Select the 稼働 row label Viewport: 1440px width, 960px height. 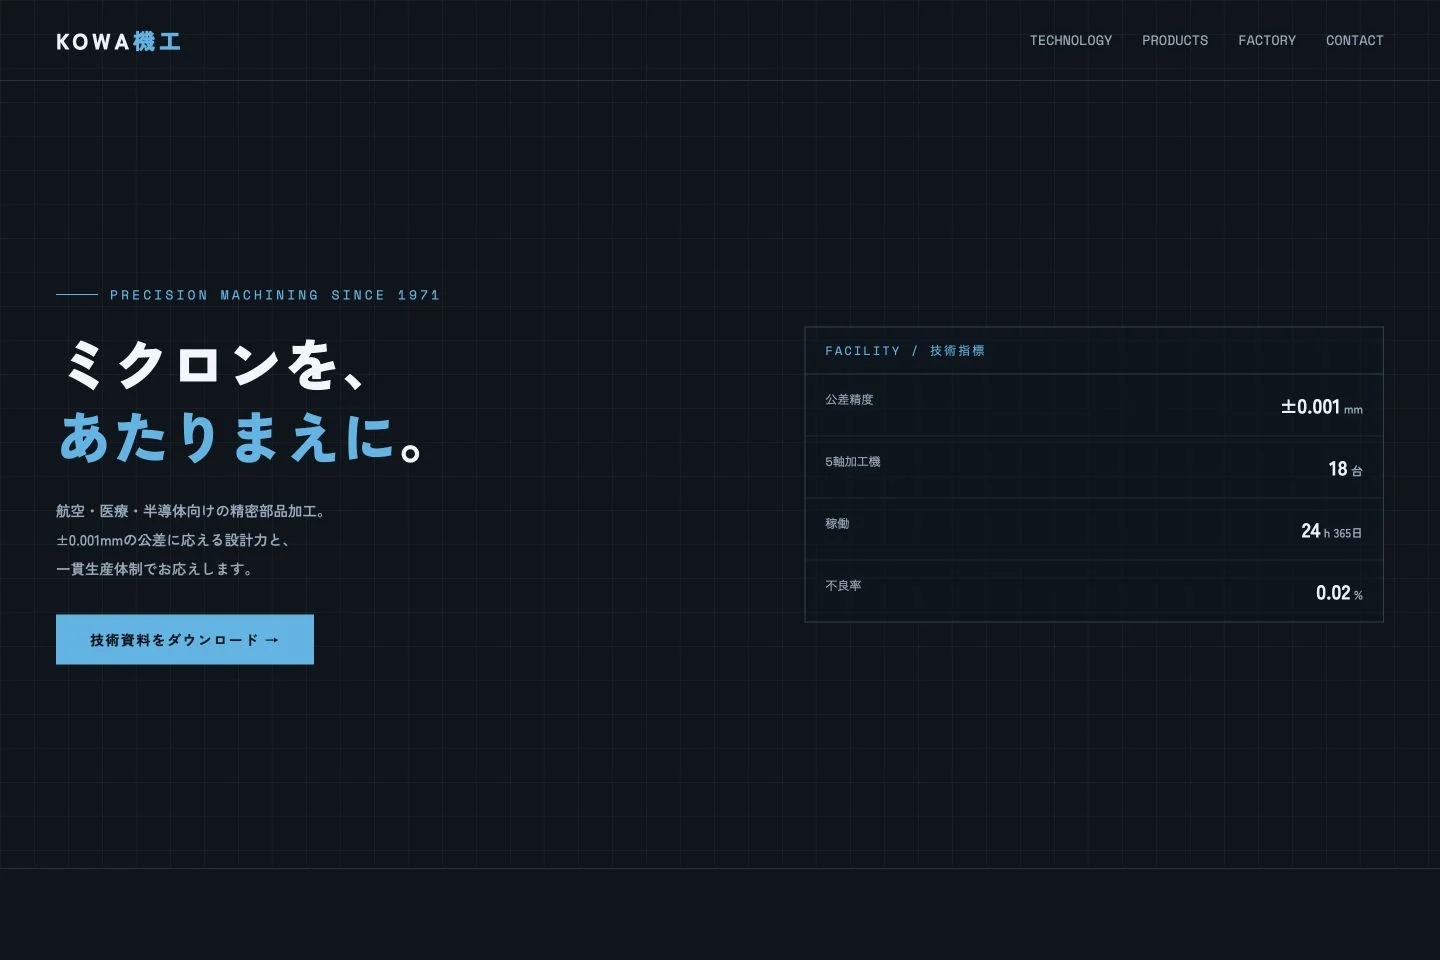click(x=837, y=523)
